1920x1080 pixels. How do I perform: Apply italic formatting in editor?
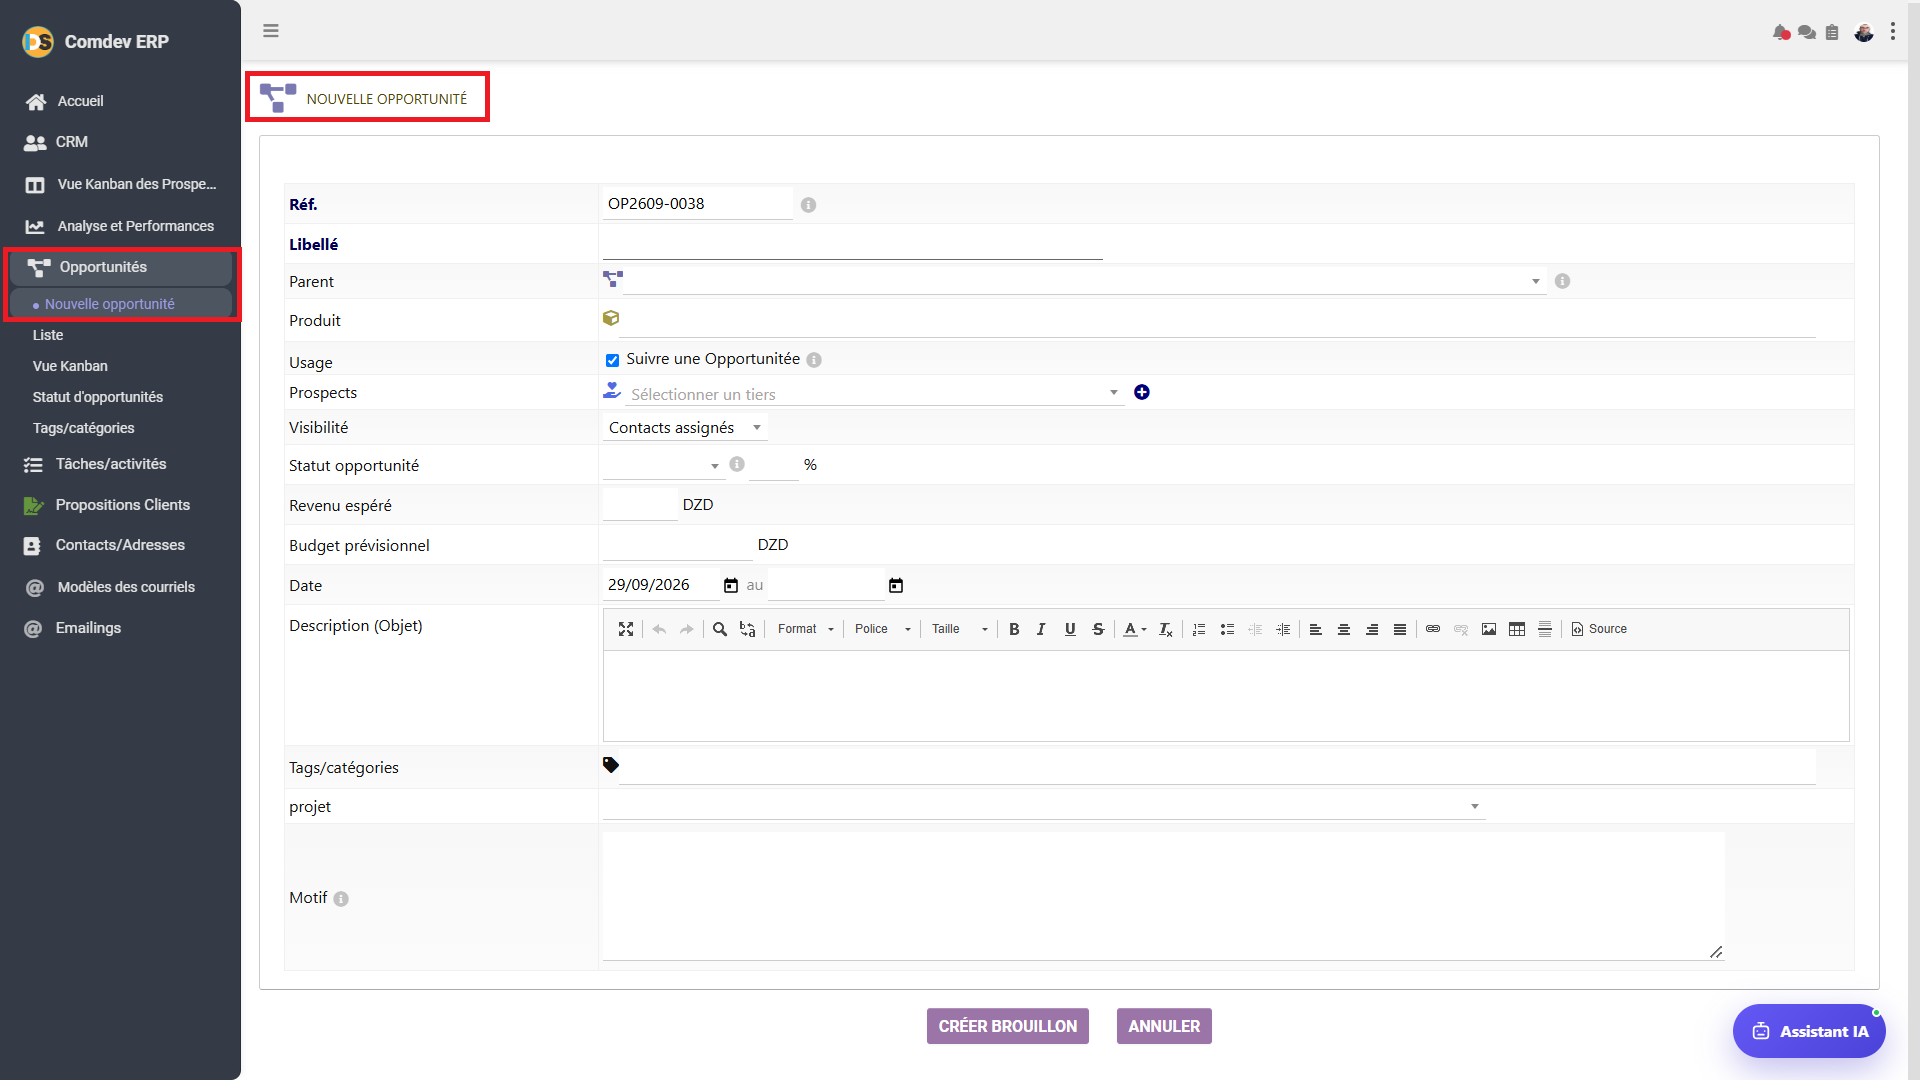click(1041, 629)
